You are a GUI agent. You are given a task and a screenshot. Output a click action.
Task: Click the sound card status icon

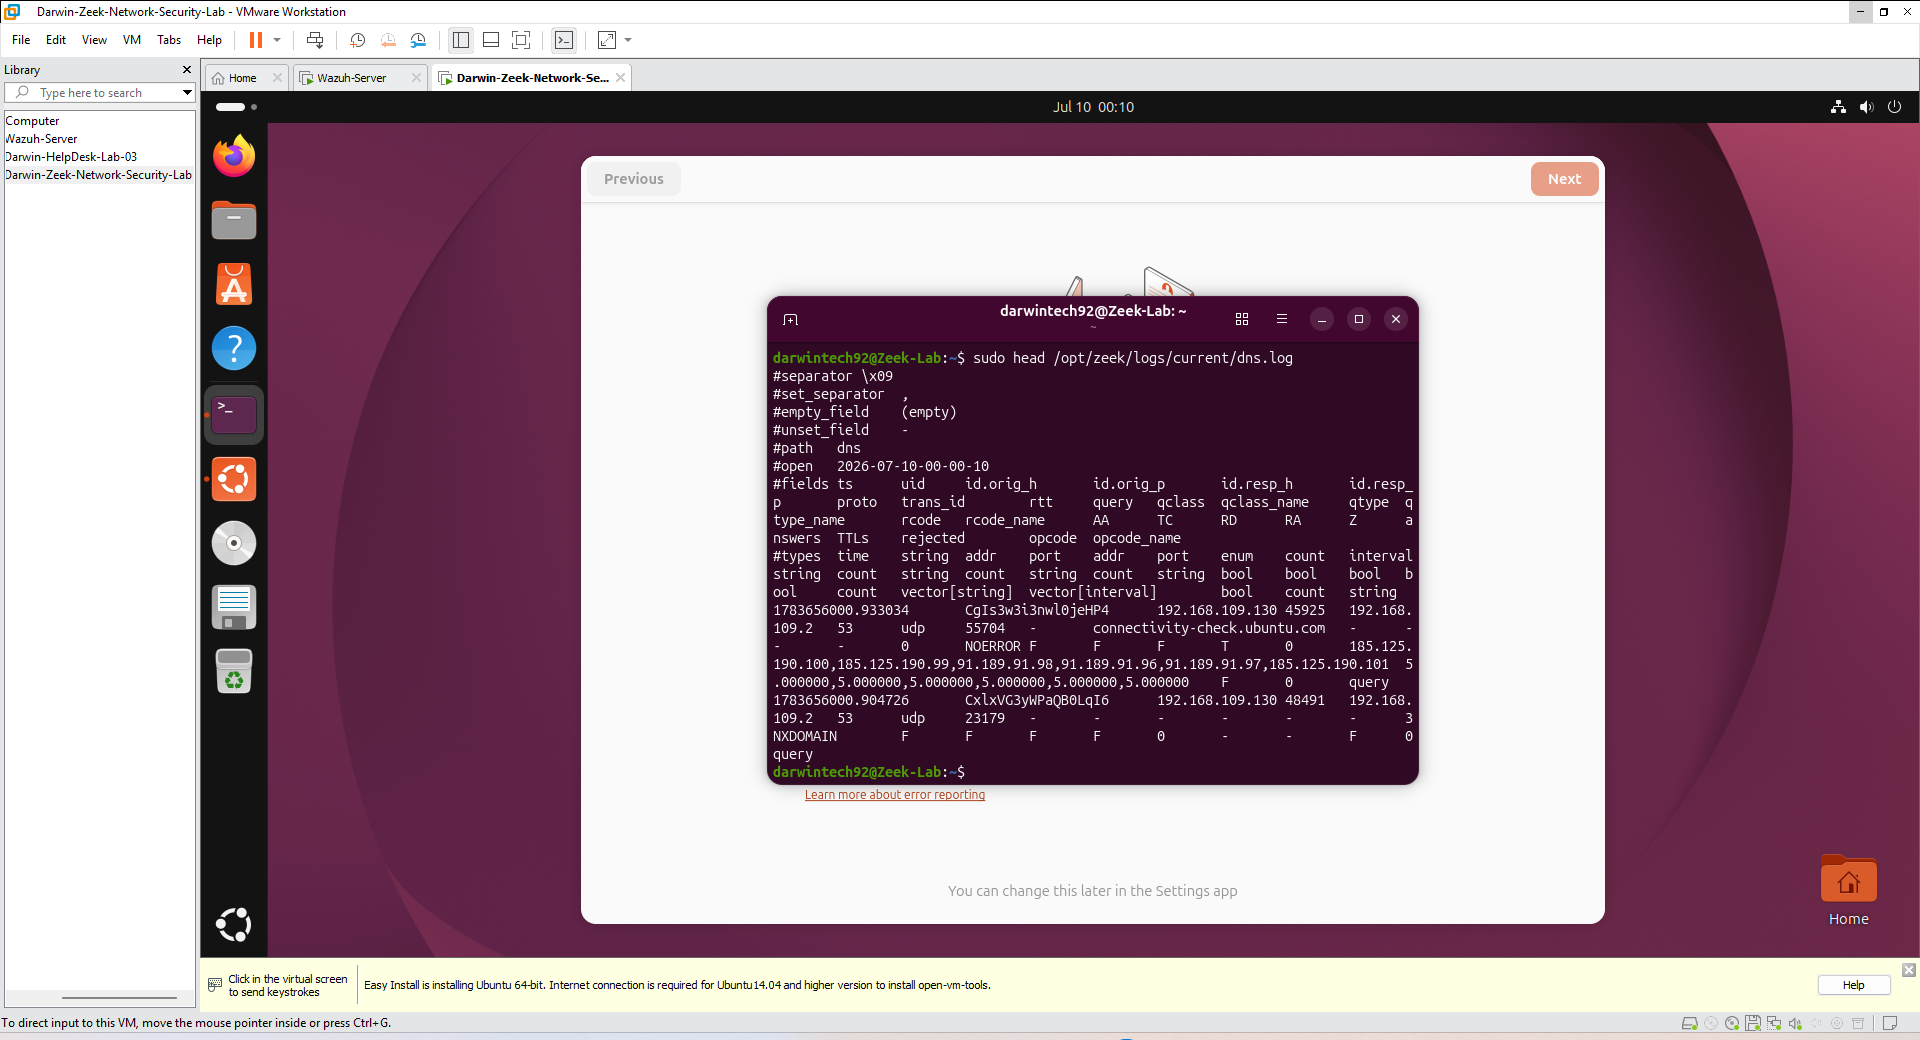click(1795, 1023)
